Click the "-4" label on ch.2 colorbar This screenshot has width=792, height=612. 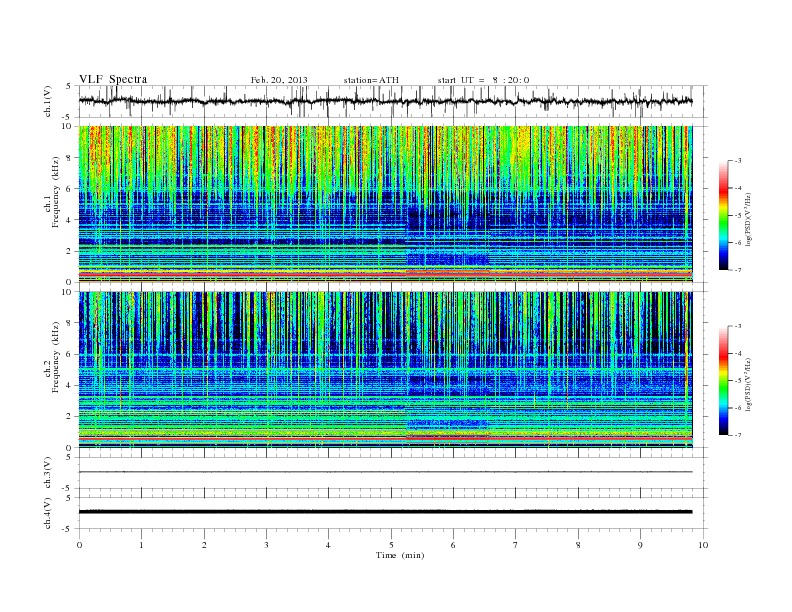(737, 353)
